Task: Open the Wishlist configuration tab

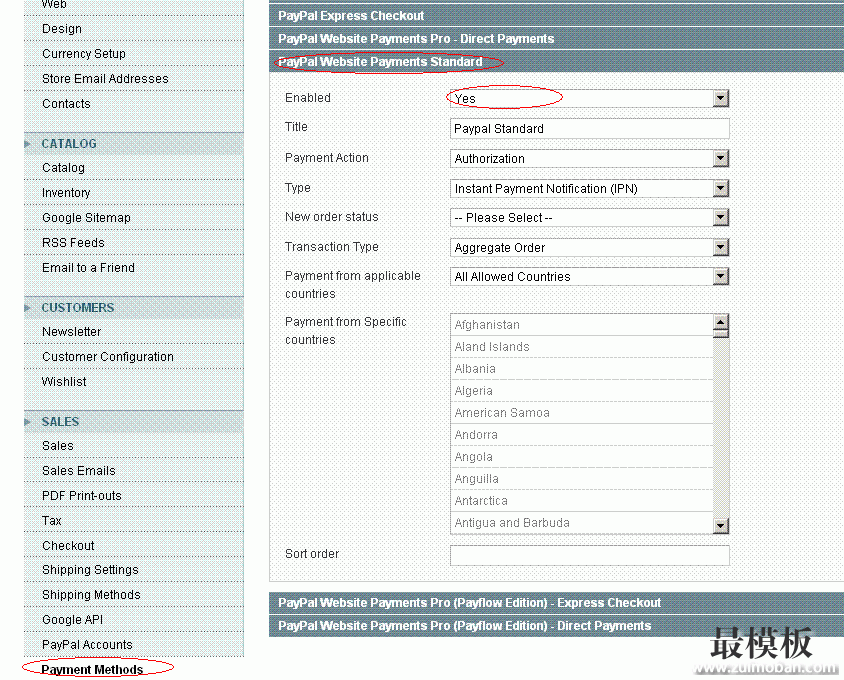Action: pos(134,382)
